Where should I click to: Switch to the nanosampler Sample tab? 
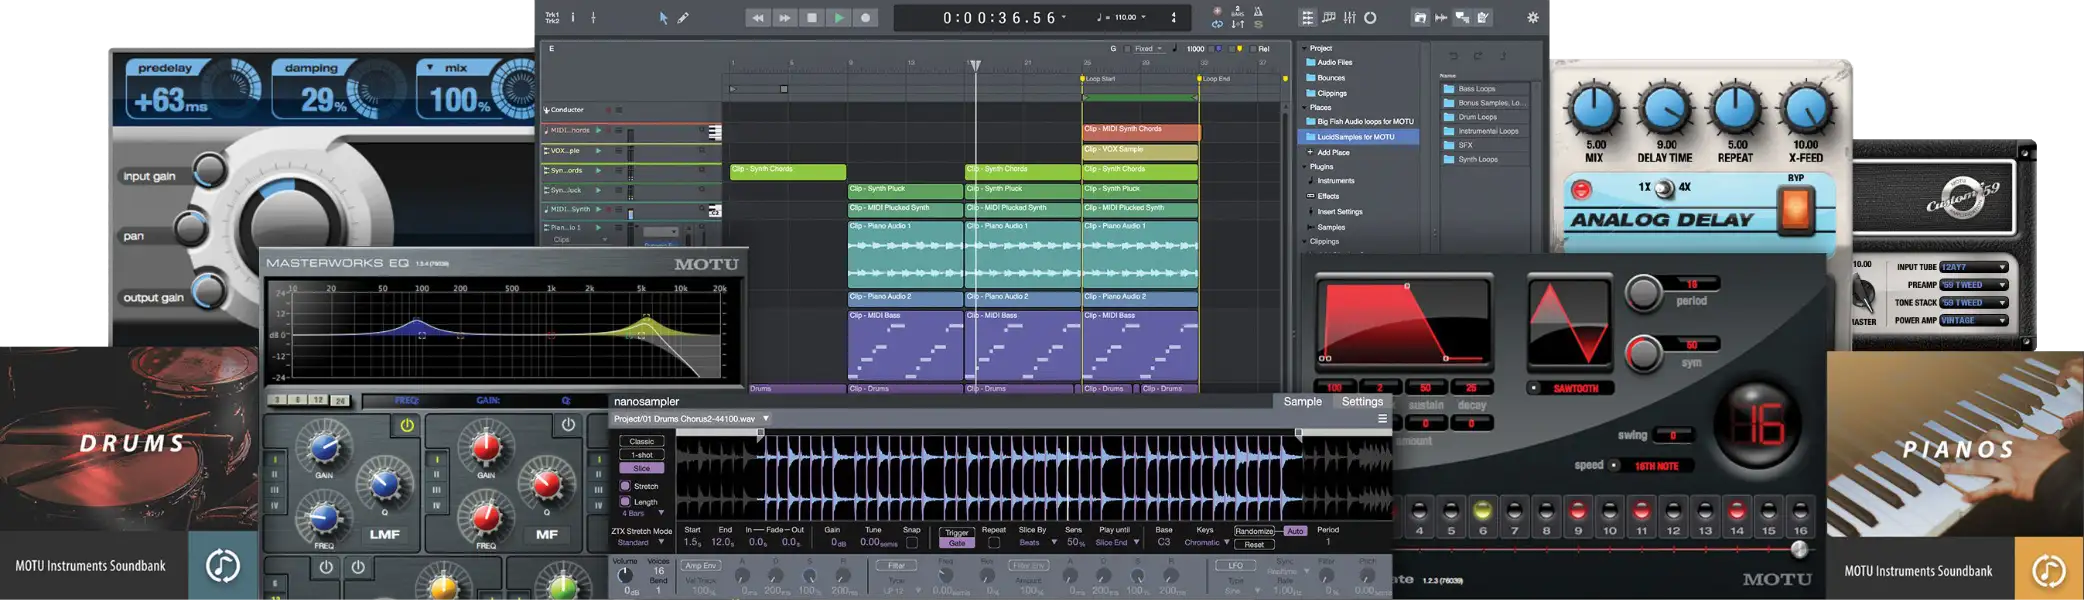coord(1302,401)
